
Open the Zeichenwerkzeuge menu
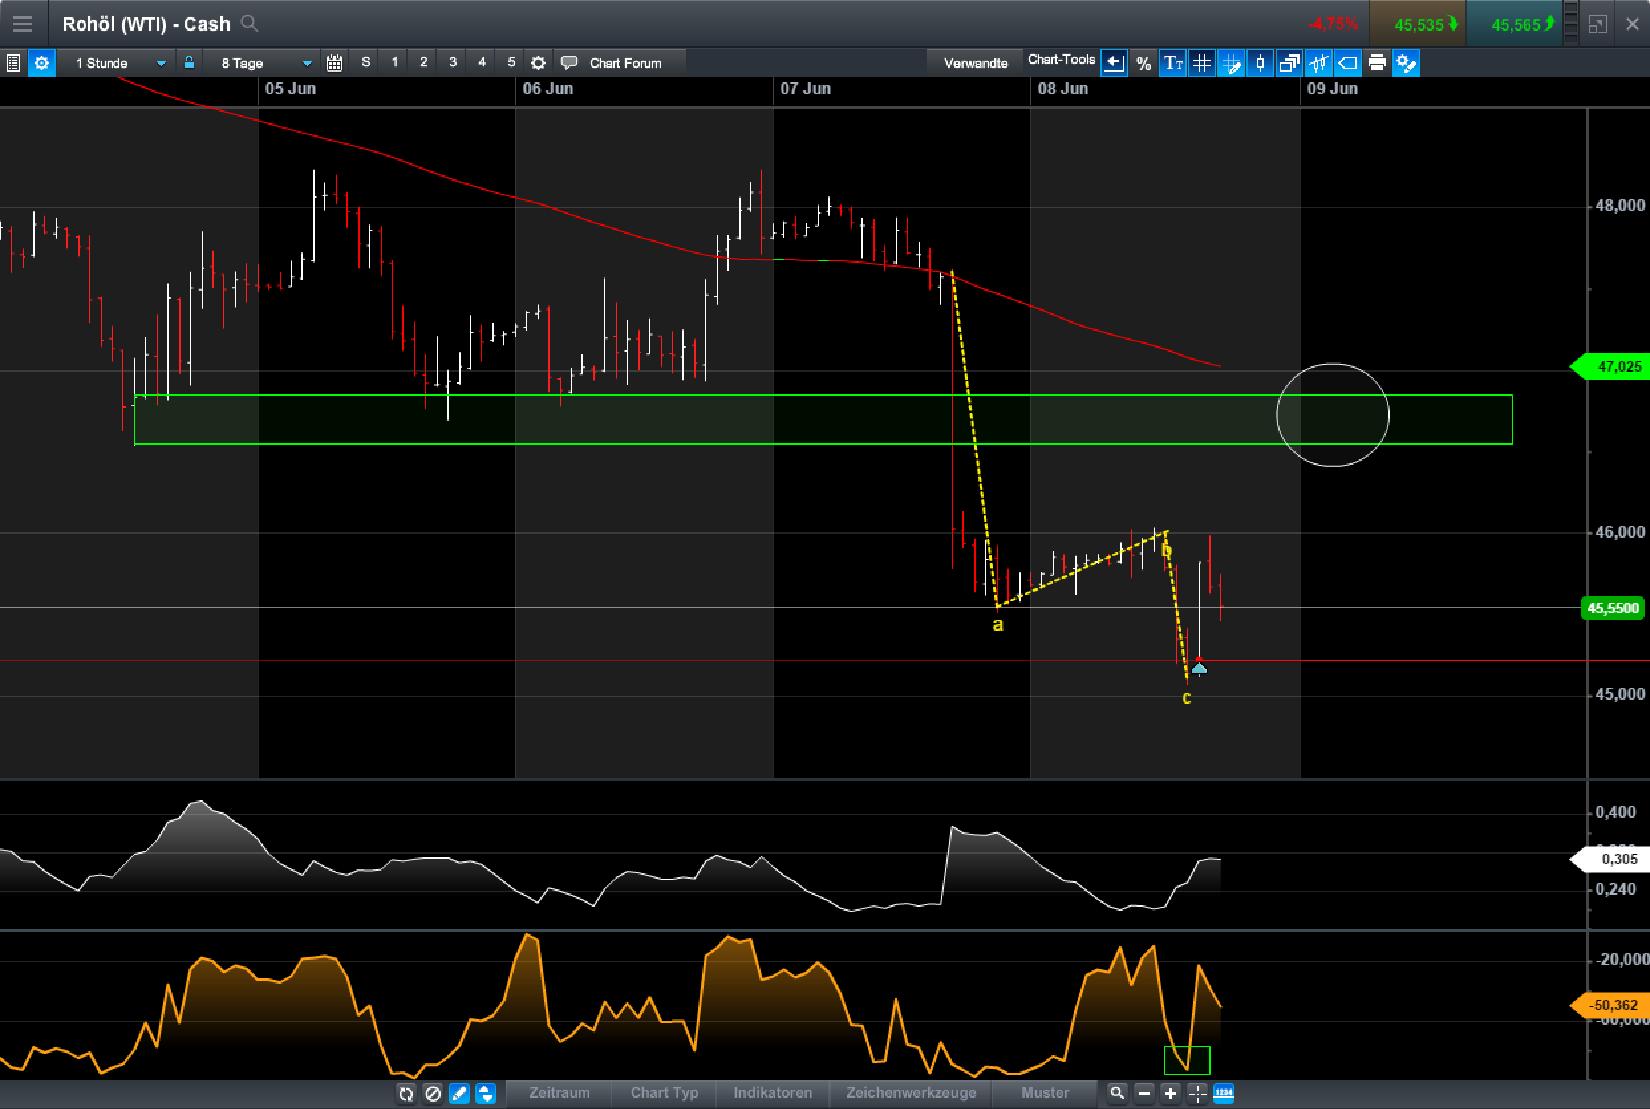(911, 1093)
